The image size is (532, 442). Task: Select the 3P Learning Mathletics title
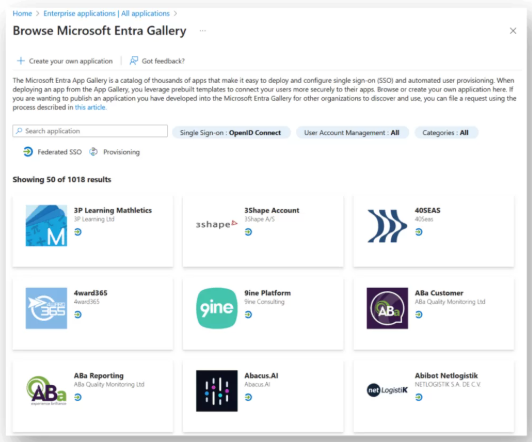click(x=113, y=210)
